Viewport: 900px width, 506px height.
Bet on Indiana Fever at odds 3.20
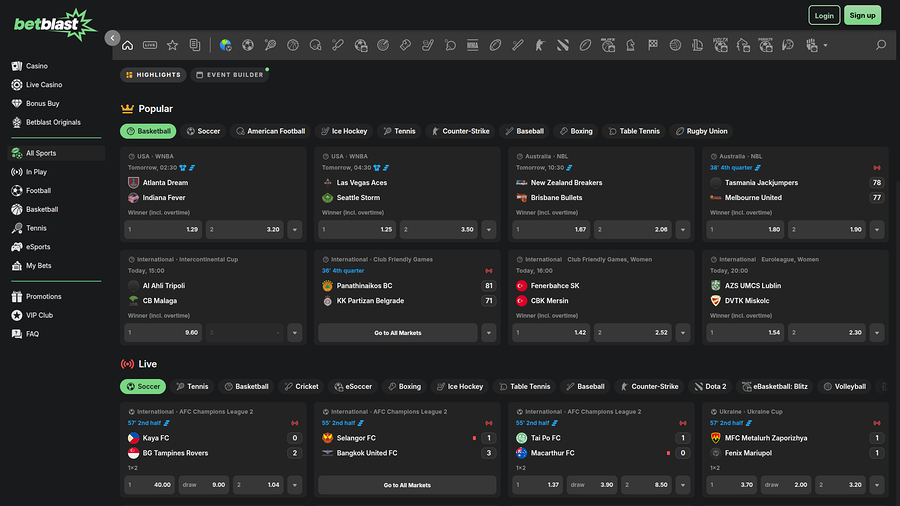(x=244, y=230)
